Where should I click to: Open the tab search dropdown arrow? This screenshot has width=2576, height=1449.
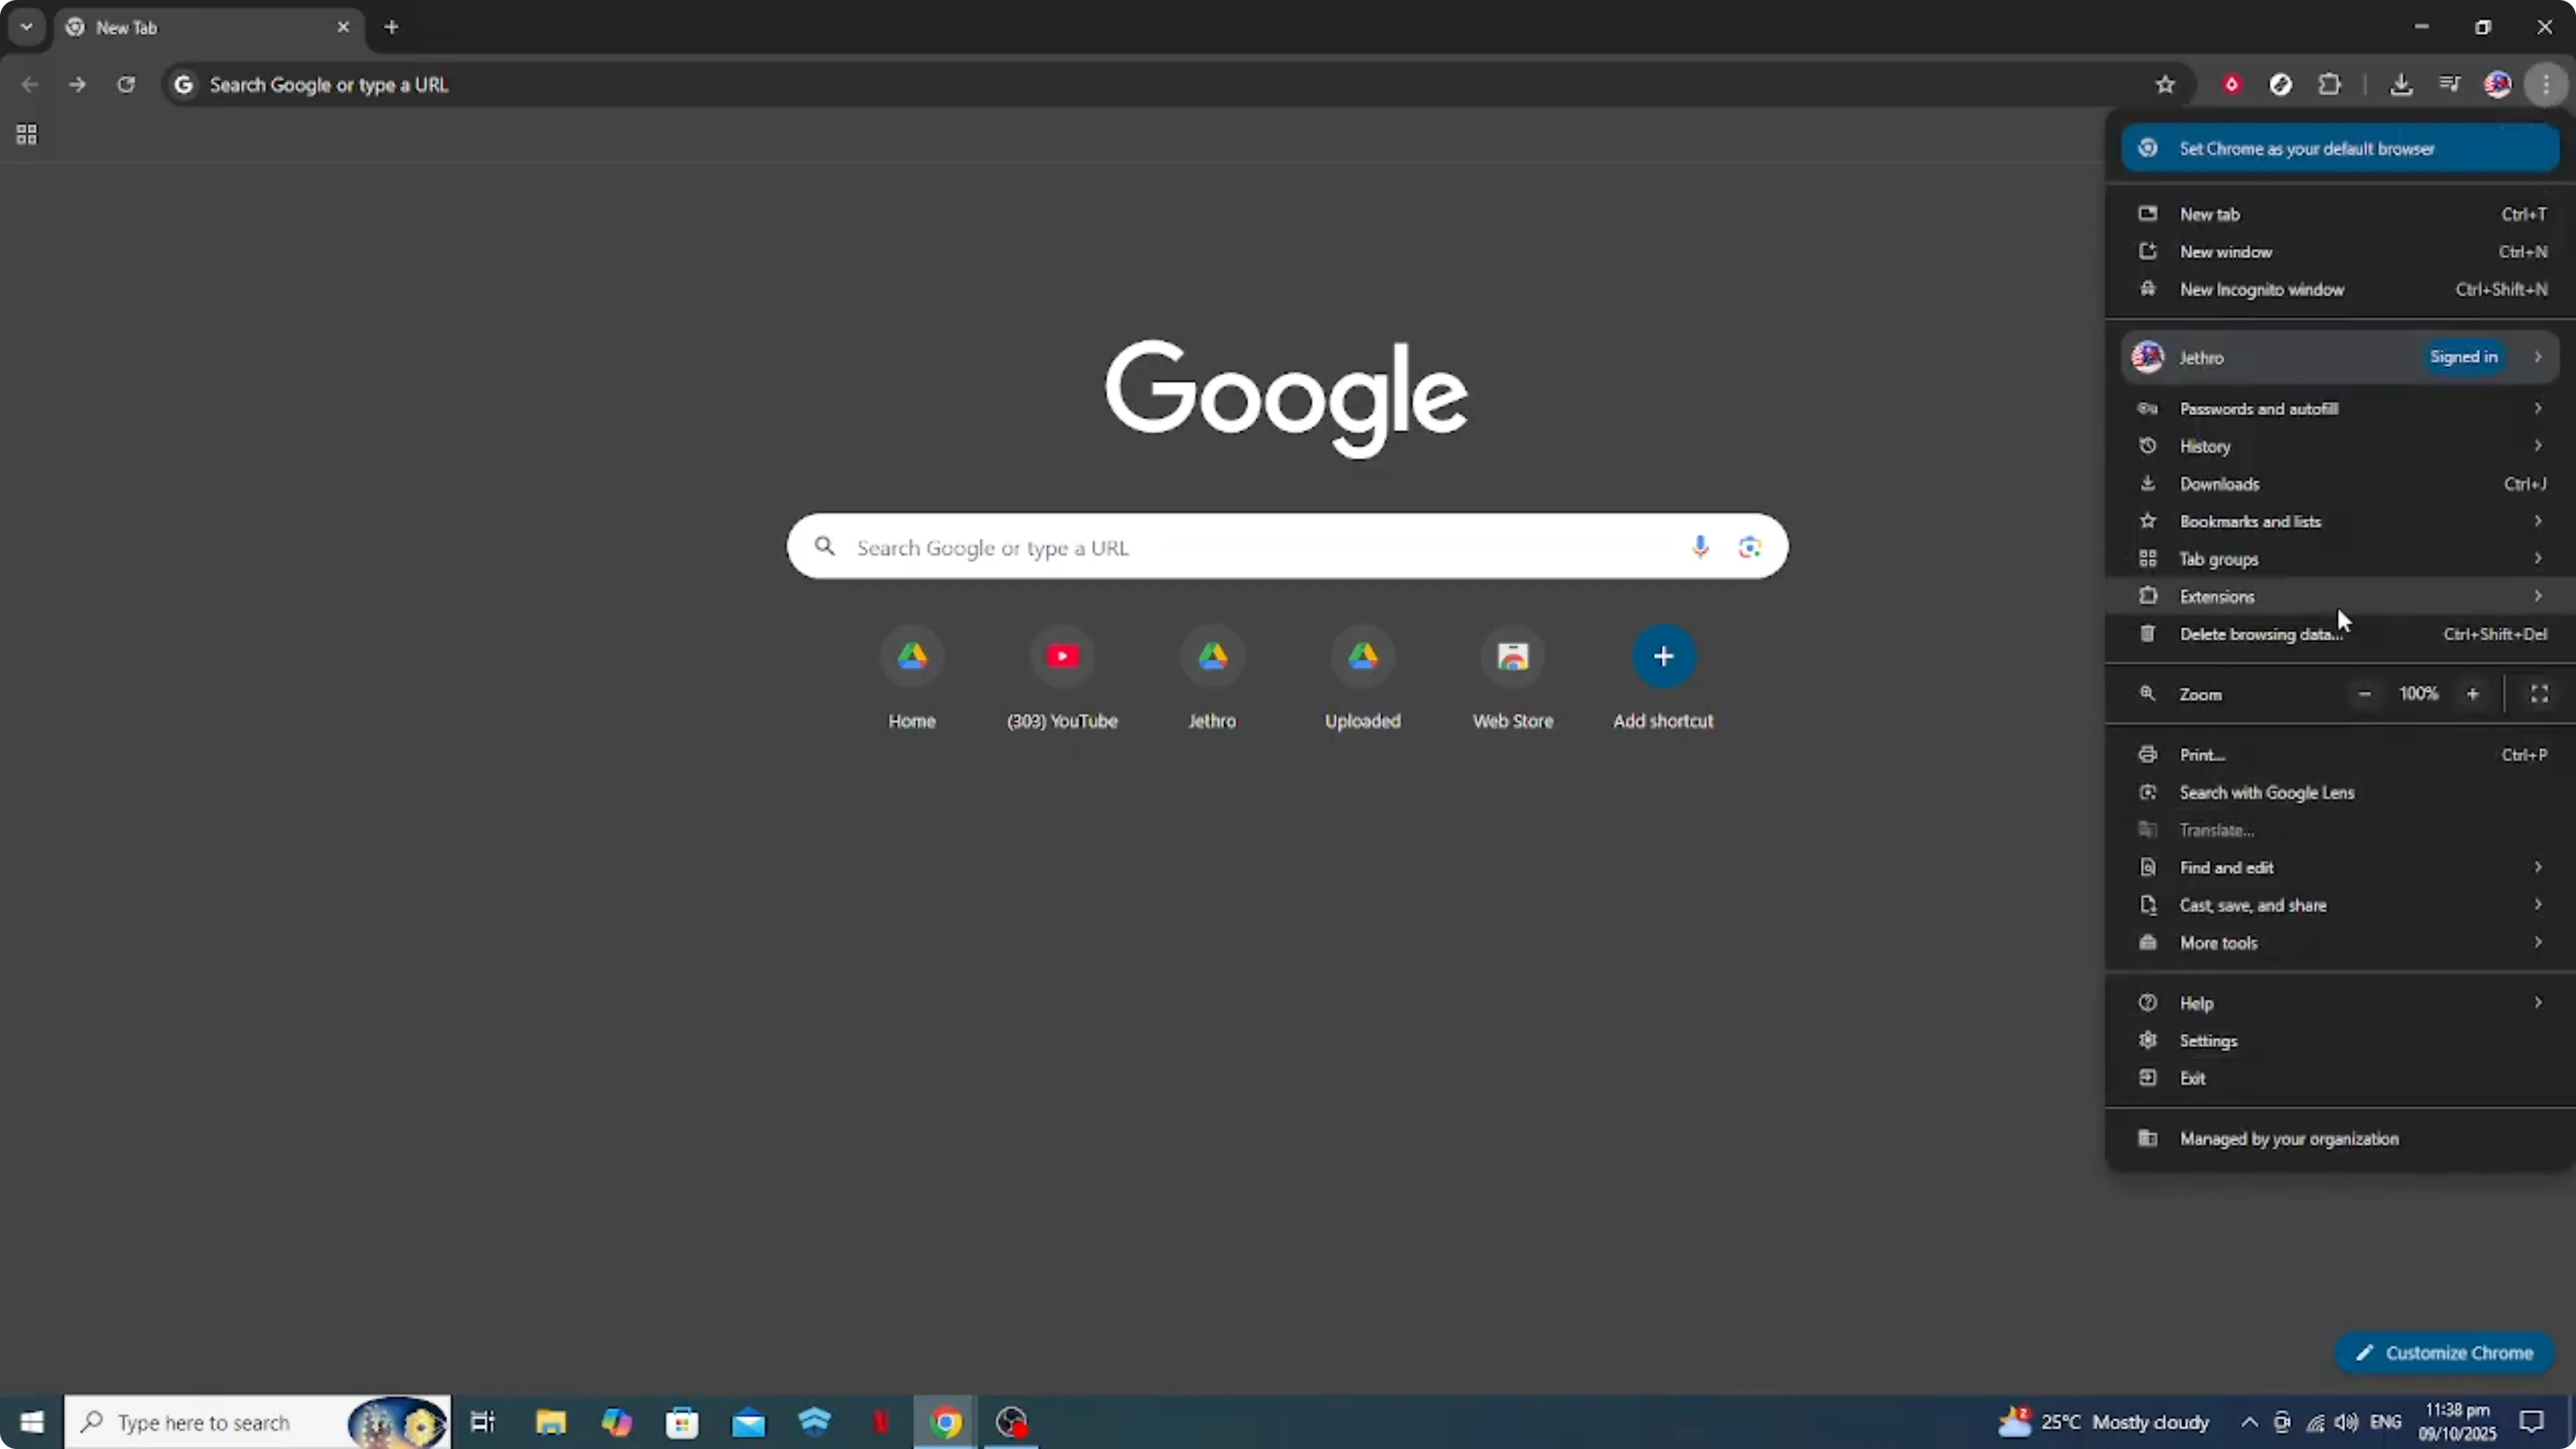[26, 26]
